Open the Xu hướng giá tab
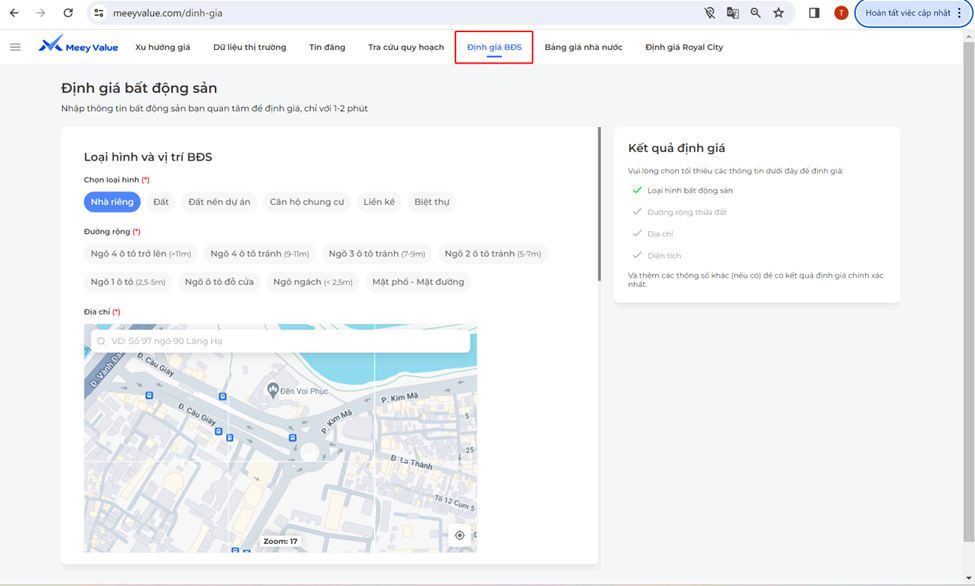The width and height of the screenshot is (975, 586). [x=162, y=47]
